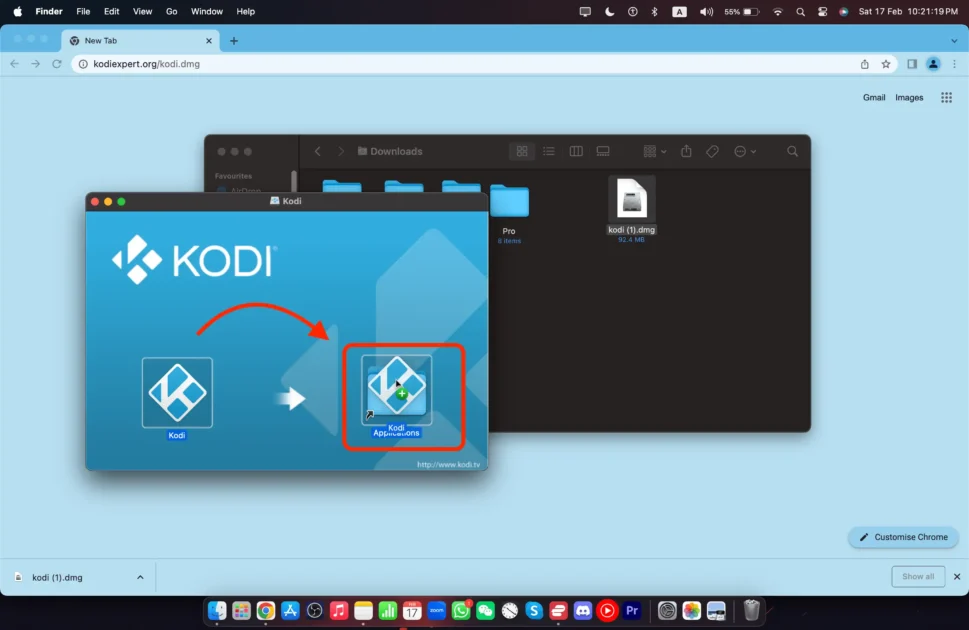Switch Finder to list view
This screenshot has width=969, height=630.
pos(549,151)
